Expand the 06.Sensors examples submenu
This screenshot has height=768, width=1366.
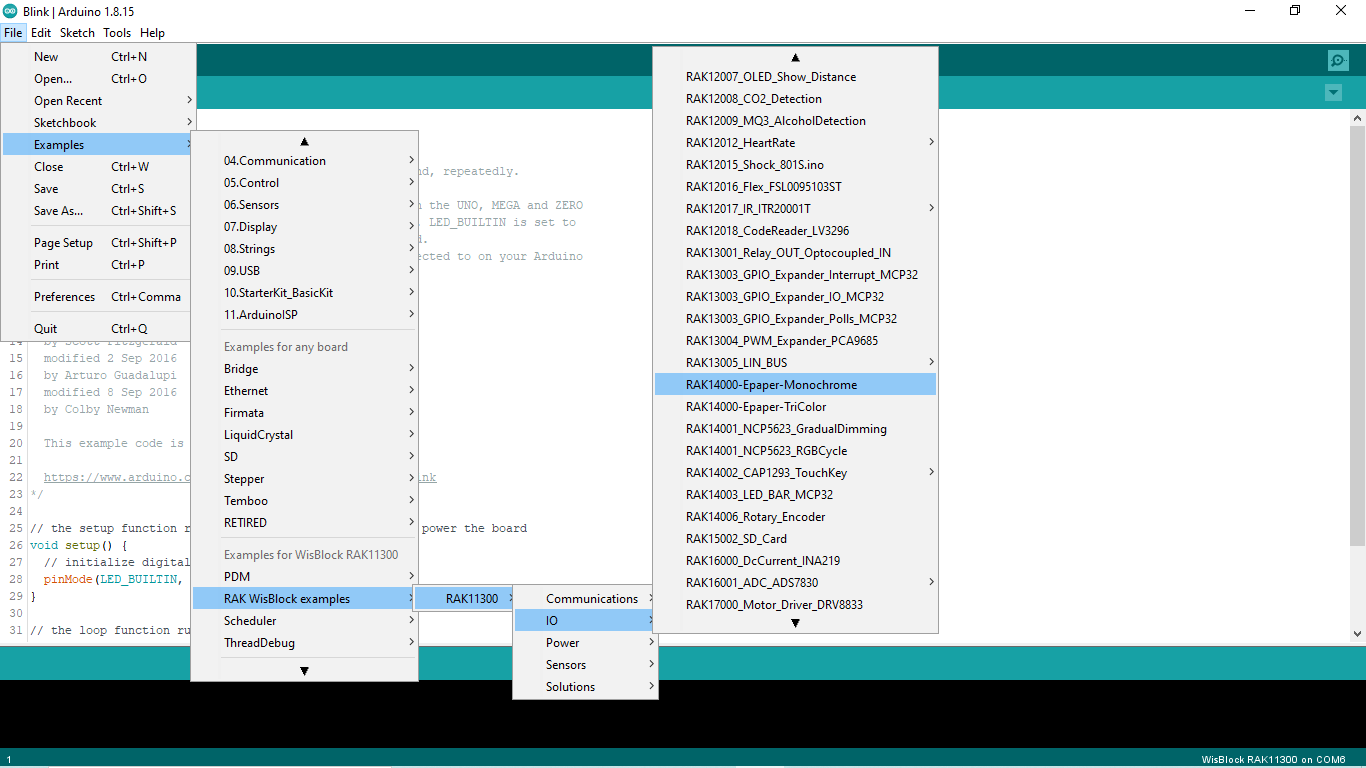[x=304, y=205]
